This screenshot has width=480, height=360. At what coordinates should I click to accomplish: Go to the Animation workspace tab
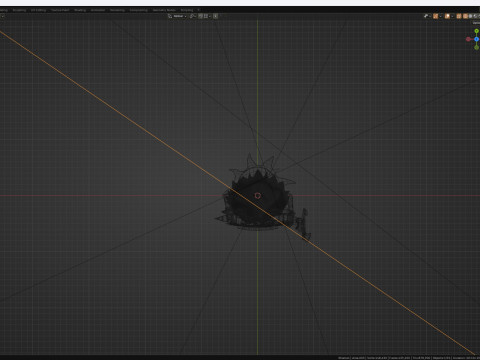(x=98, y=10)
